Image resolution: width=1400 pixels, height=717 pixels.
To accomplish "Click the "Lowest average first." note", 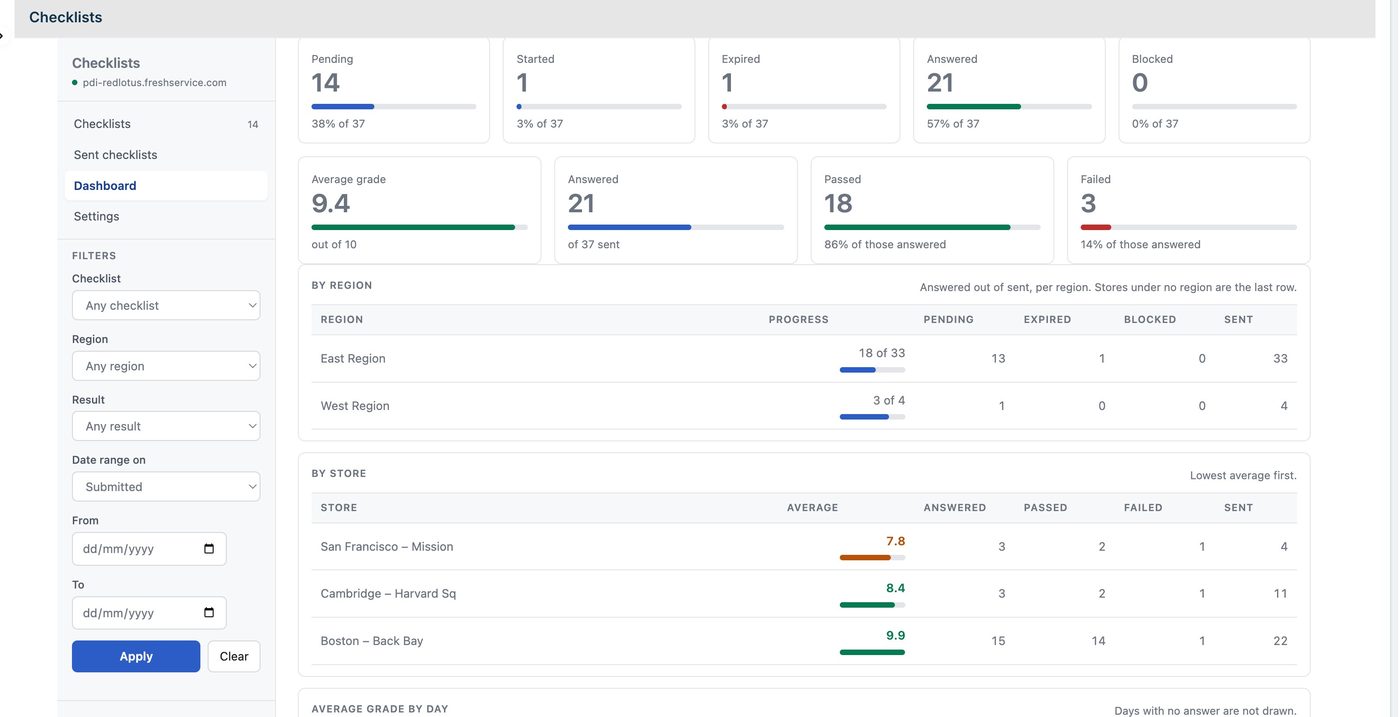I will (1243, 476).
